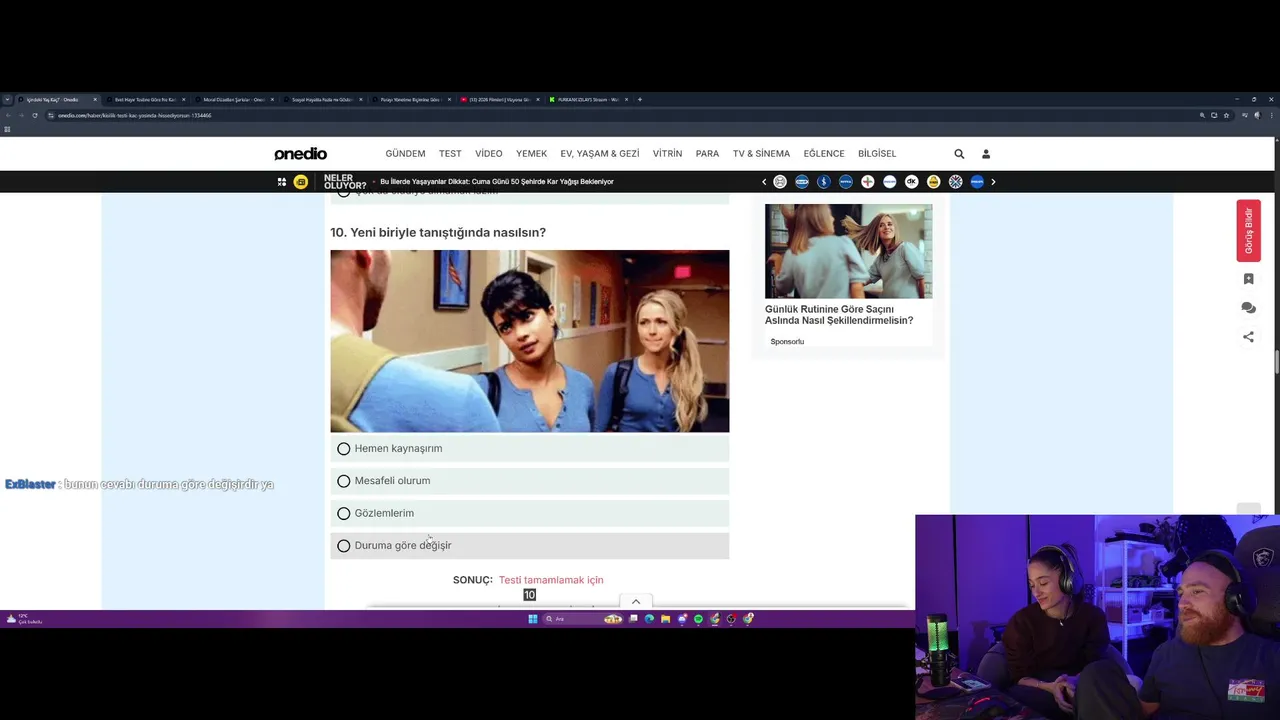Open the EV, YAŞAM & GEZİ menu
The height and width of the screenshot is (720, 1280).
(x=600, y=154)
